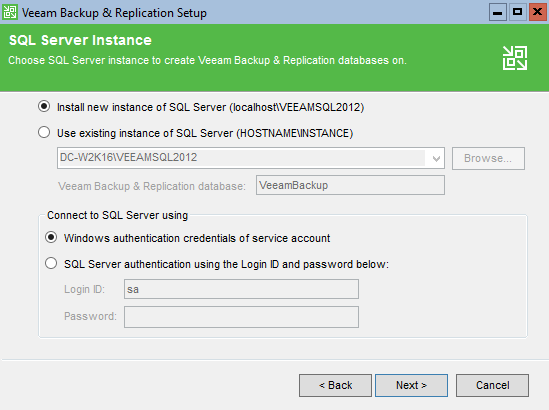Click the empty Password field
This screenshot has width=549, height=410.
241,317
